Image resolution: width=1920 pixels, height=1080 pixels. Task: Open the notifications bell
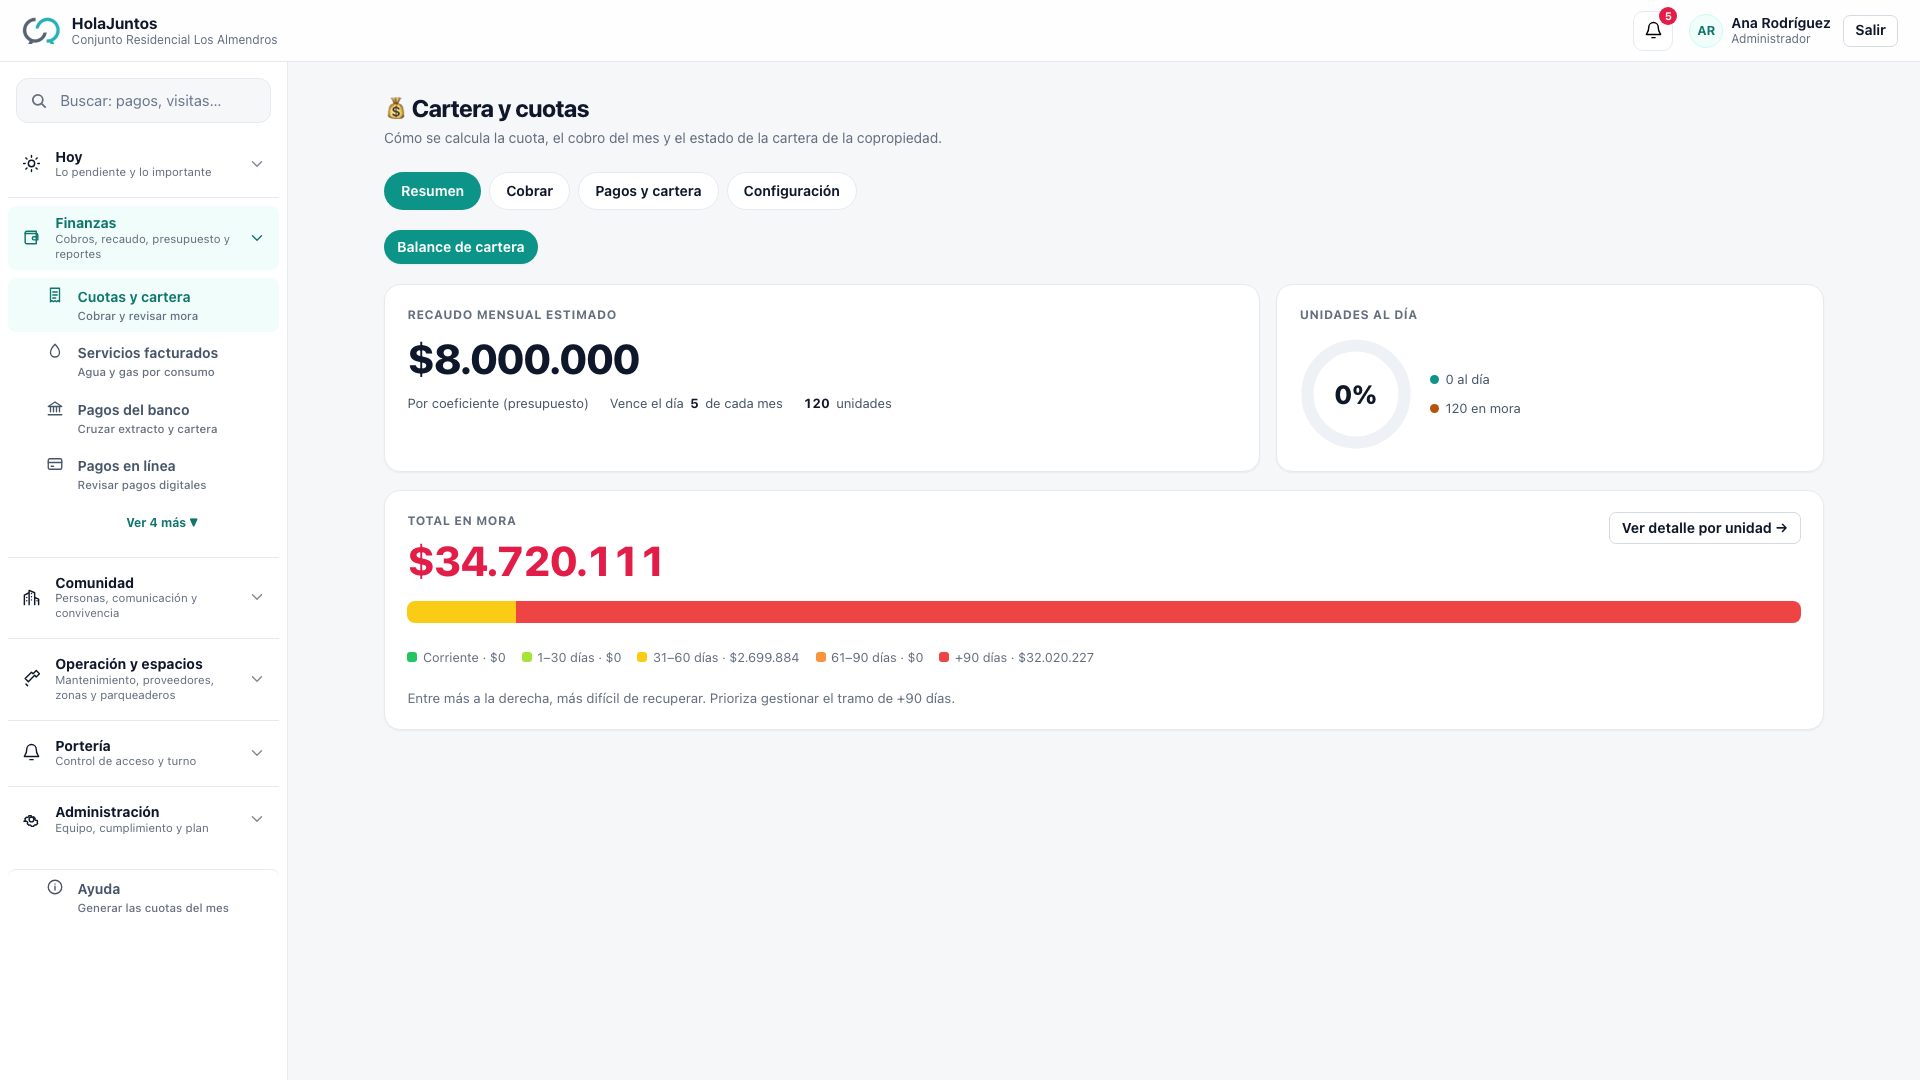[1653, 31]
